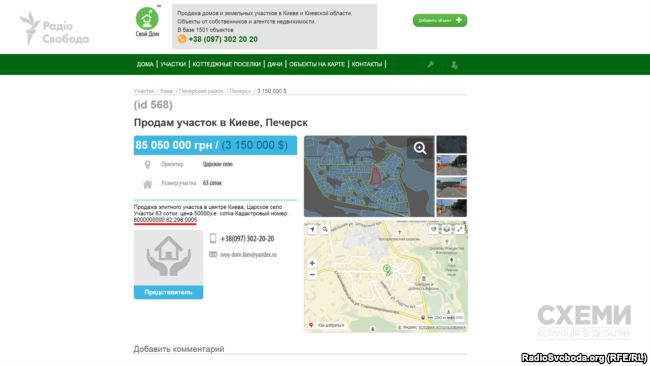Click the underlined cadastral number 8000000000:82:298:0005
This screenshot has height=366, width=650.
(x=165, y=220)
